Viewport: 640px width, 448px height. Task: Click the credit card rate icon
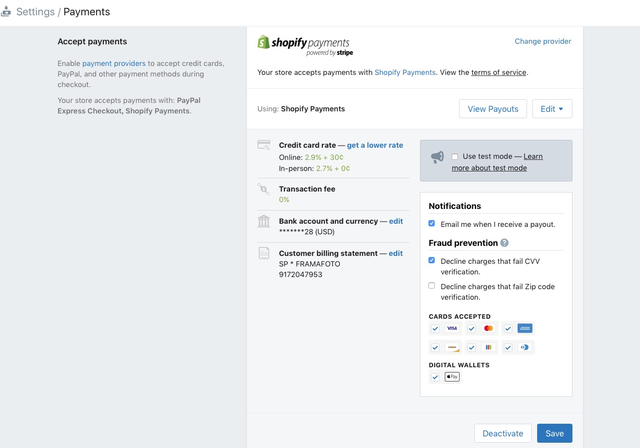coord(264,145)
